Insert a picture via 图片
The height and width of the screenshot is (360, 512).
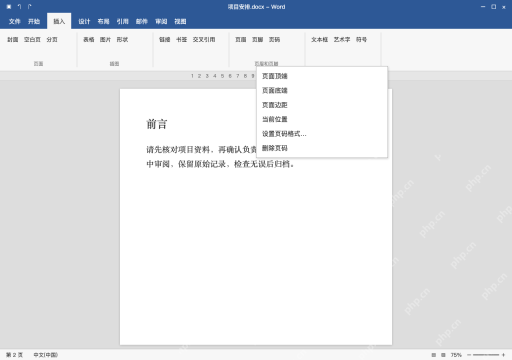point(105,40)
